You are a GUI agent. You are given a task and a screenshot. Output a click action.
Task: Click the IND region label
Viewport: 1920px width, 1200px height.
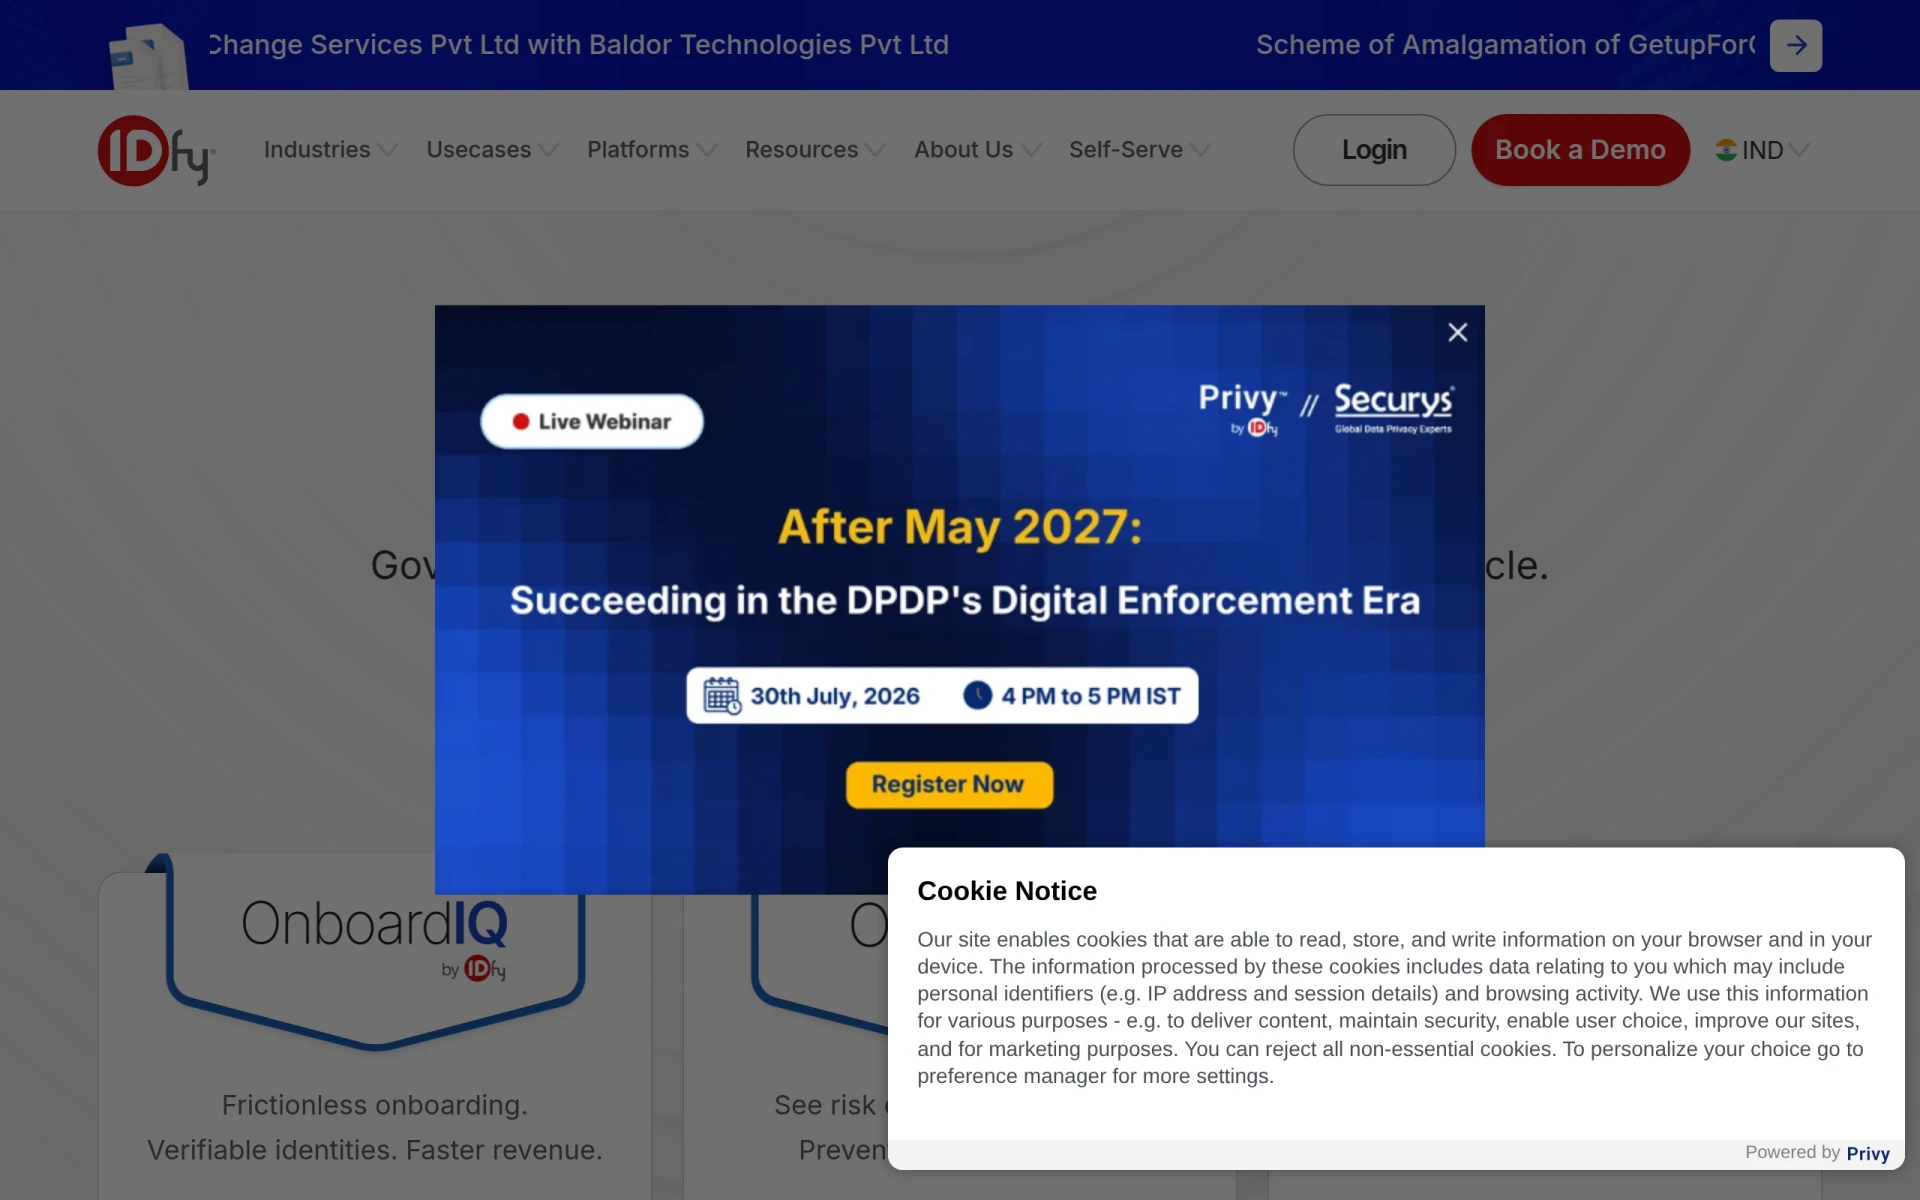coord(1762,150)
